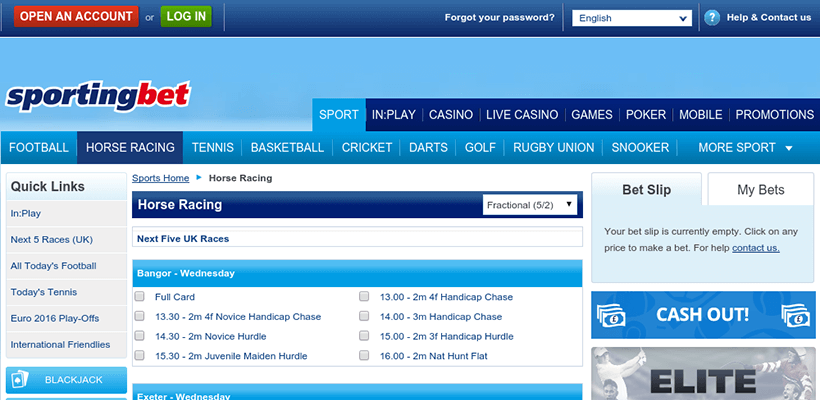Open International Friendlies quick link
This screenshot has width=820, height=400.
point(66,345)
